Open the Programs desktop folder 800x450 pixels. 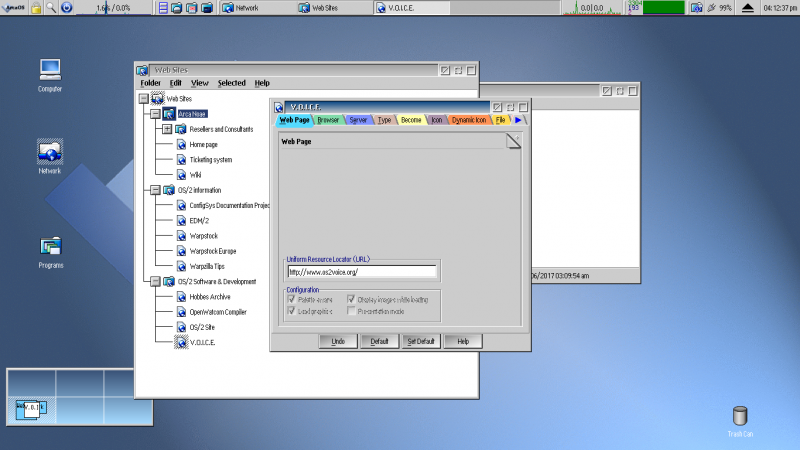point(51,247)
